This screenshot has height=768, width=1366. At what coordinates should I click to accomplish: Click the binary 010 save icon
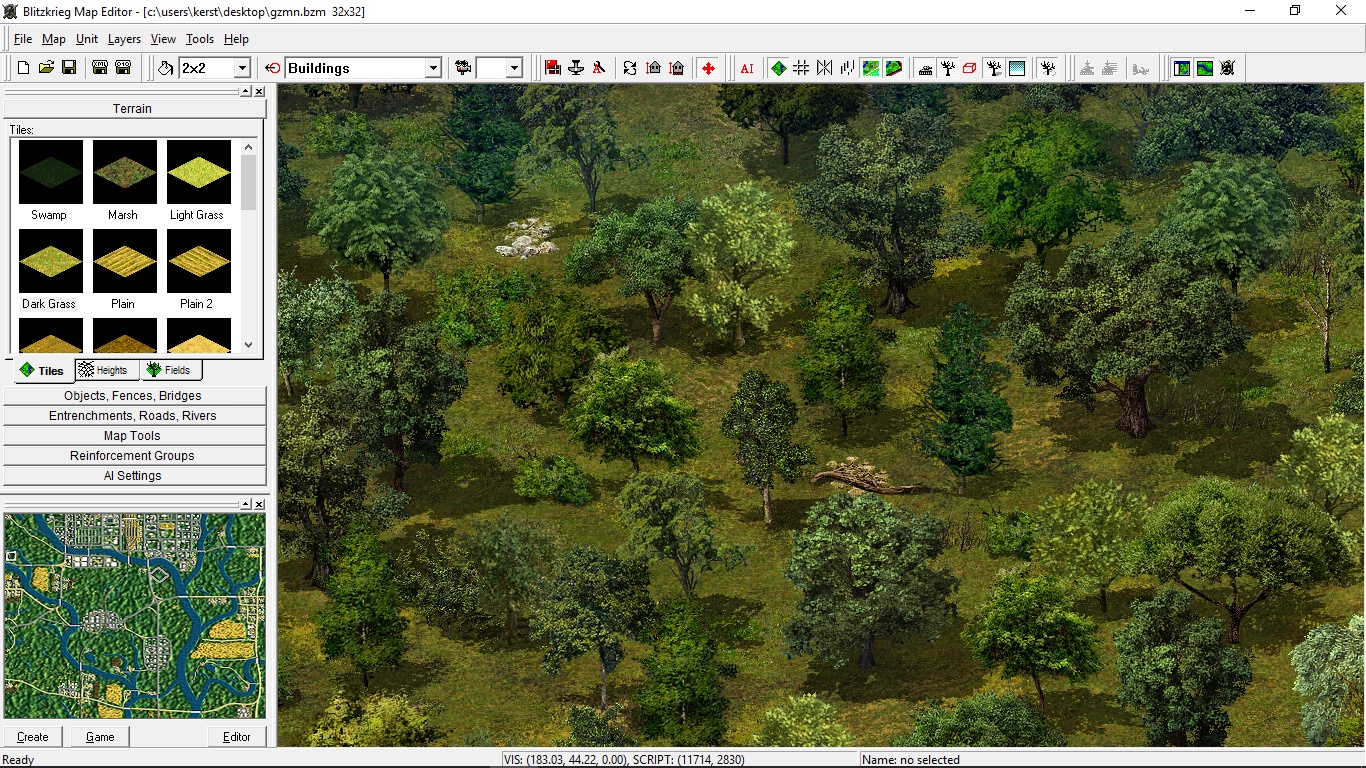[123, 68]
